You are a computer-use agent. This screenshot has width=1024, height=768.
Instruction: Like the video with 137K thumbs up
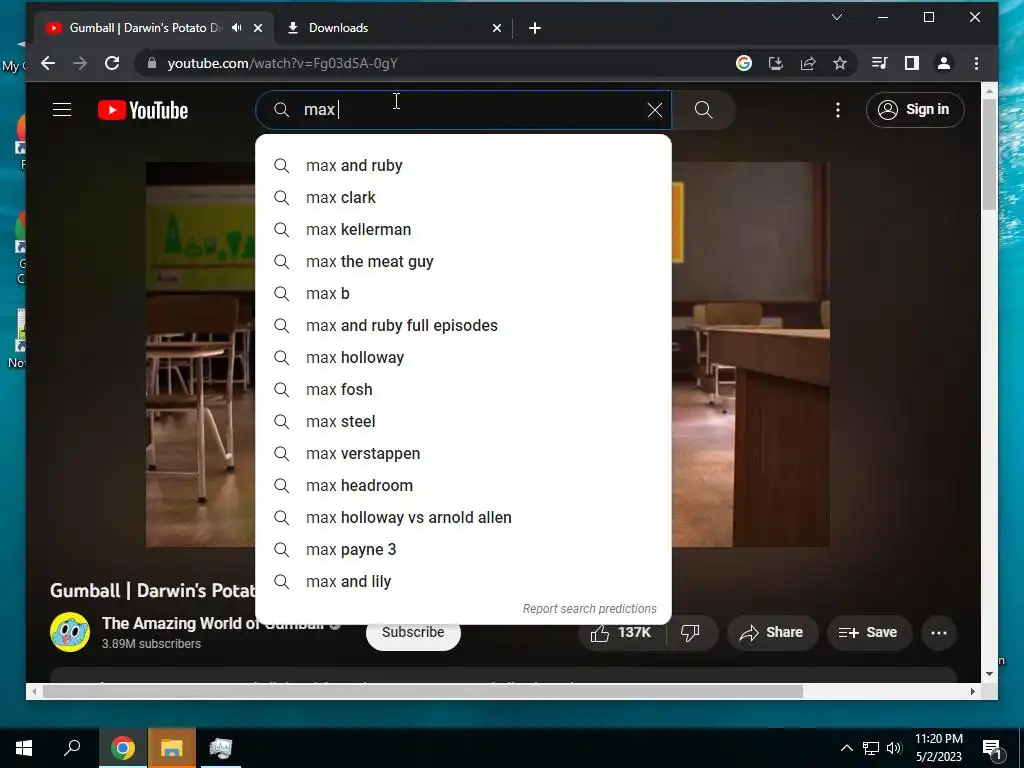621,632
